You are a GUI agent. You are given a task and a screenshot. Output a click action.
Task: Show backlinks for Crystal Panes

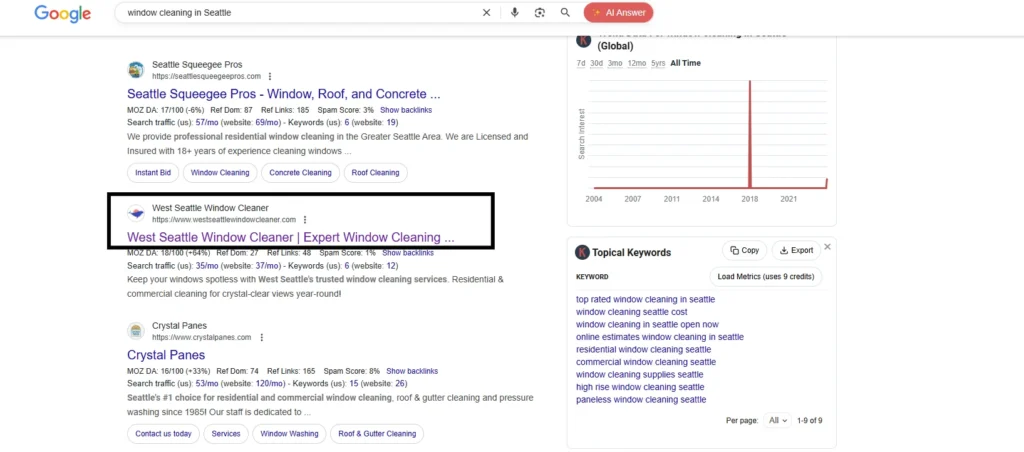[x=412, y=371]
